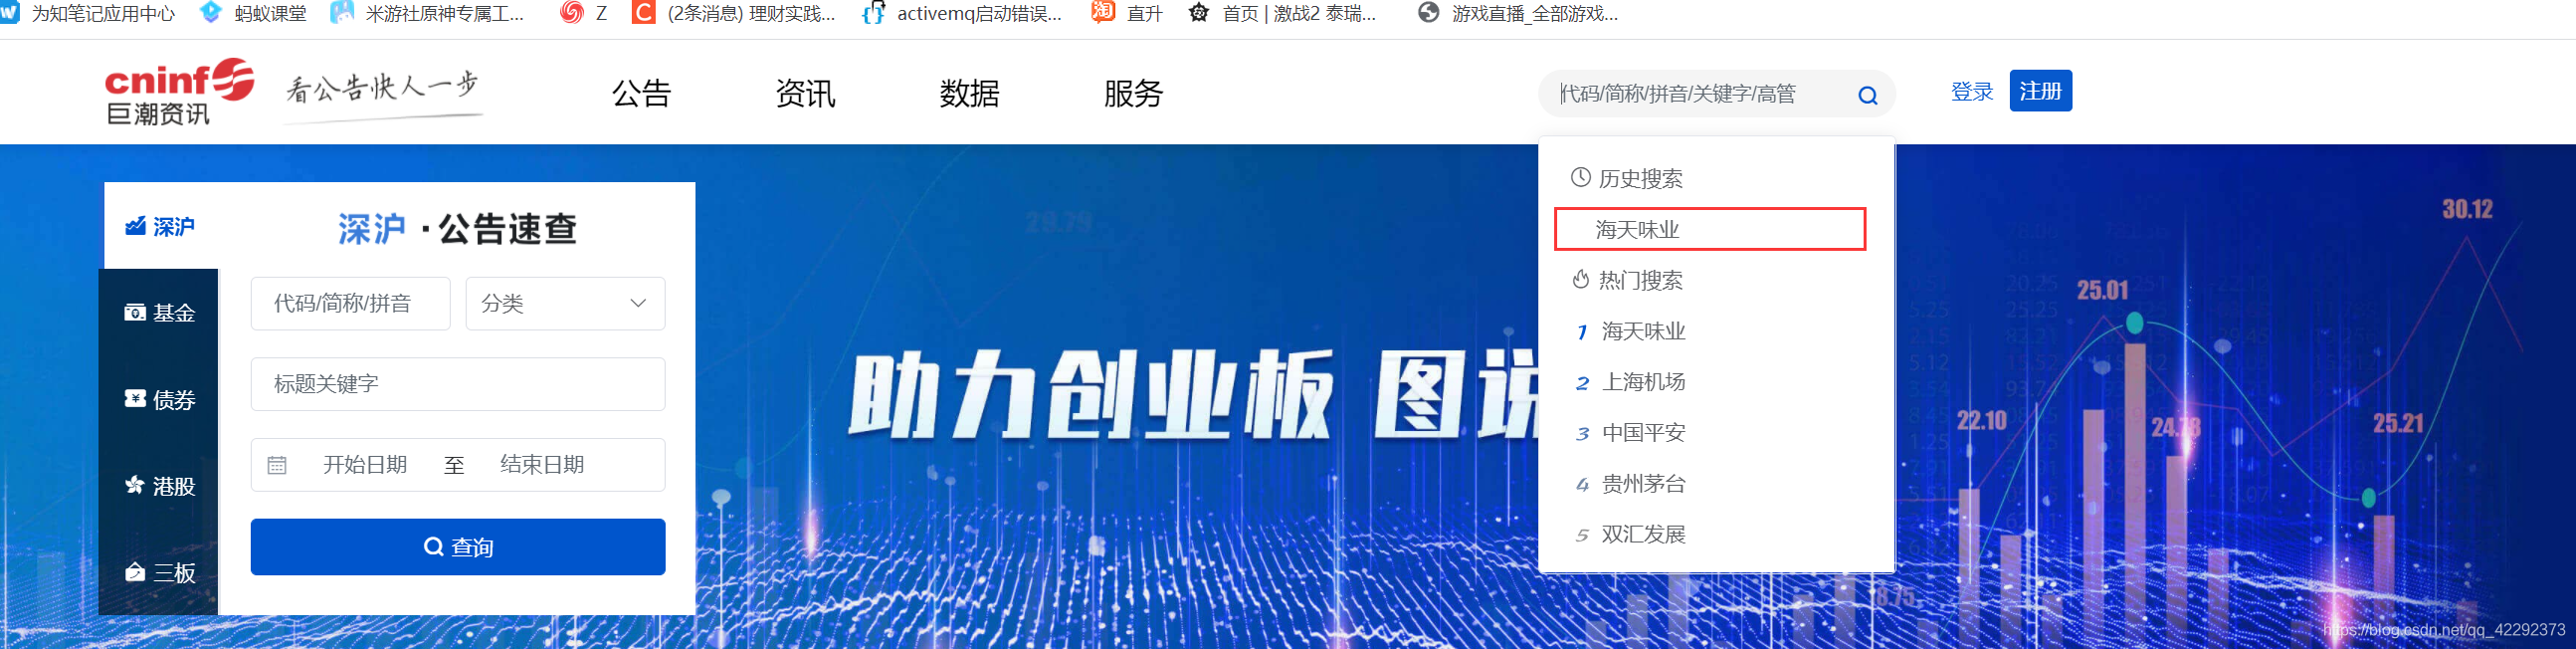2576x649 pixels.
Task: Click the blue 查询 search button
Action: tap(458, 546)
